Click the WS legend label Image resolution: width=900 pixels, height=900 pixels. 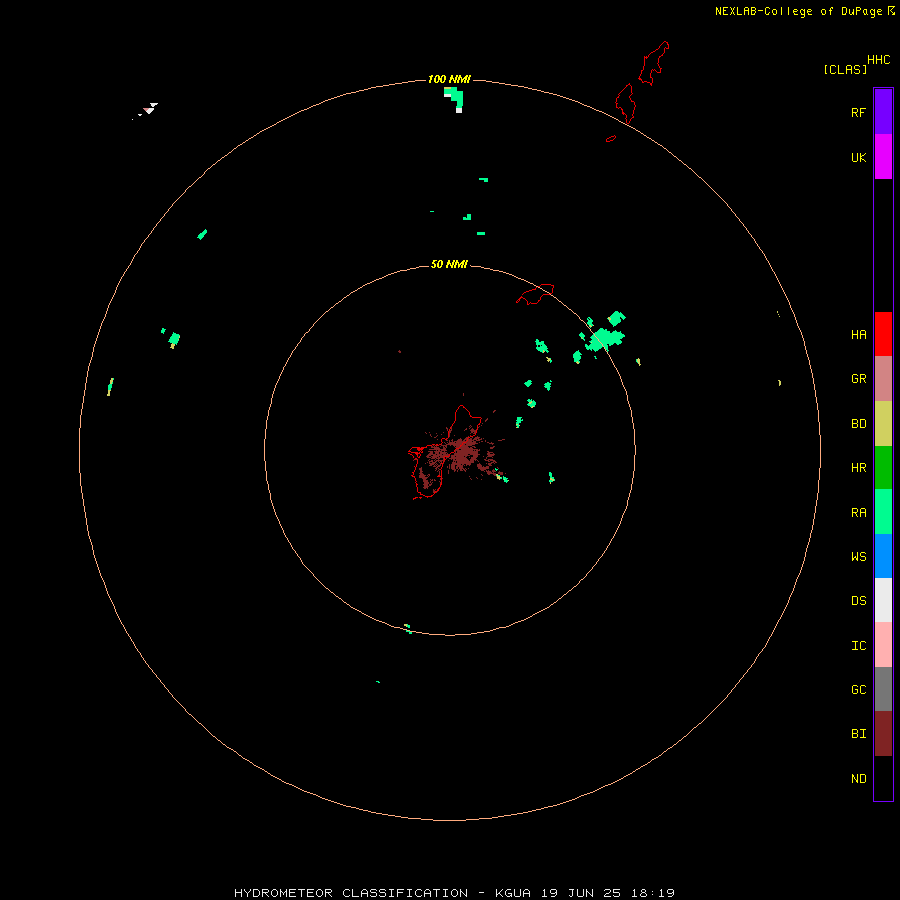(x=858, y=556)
